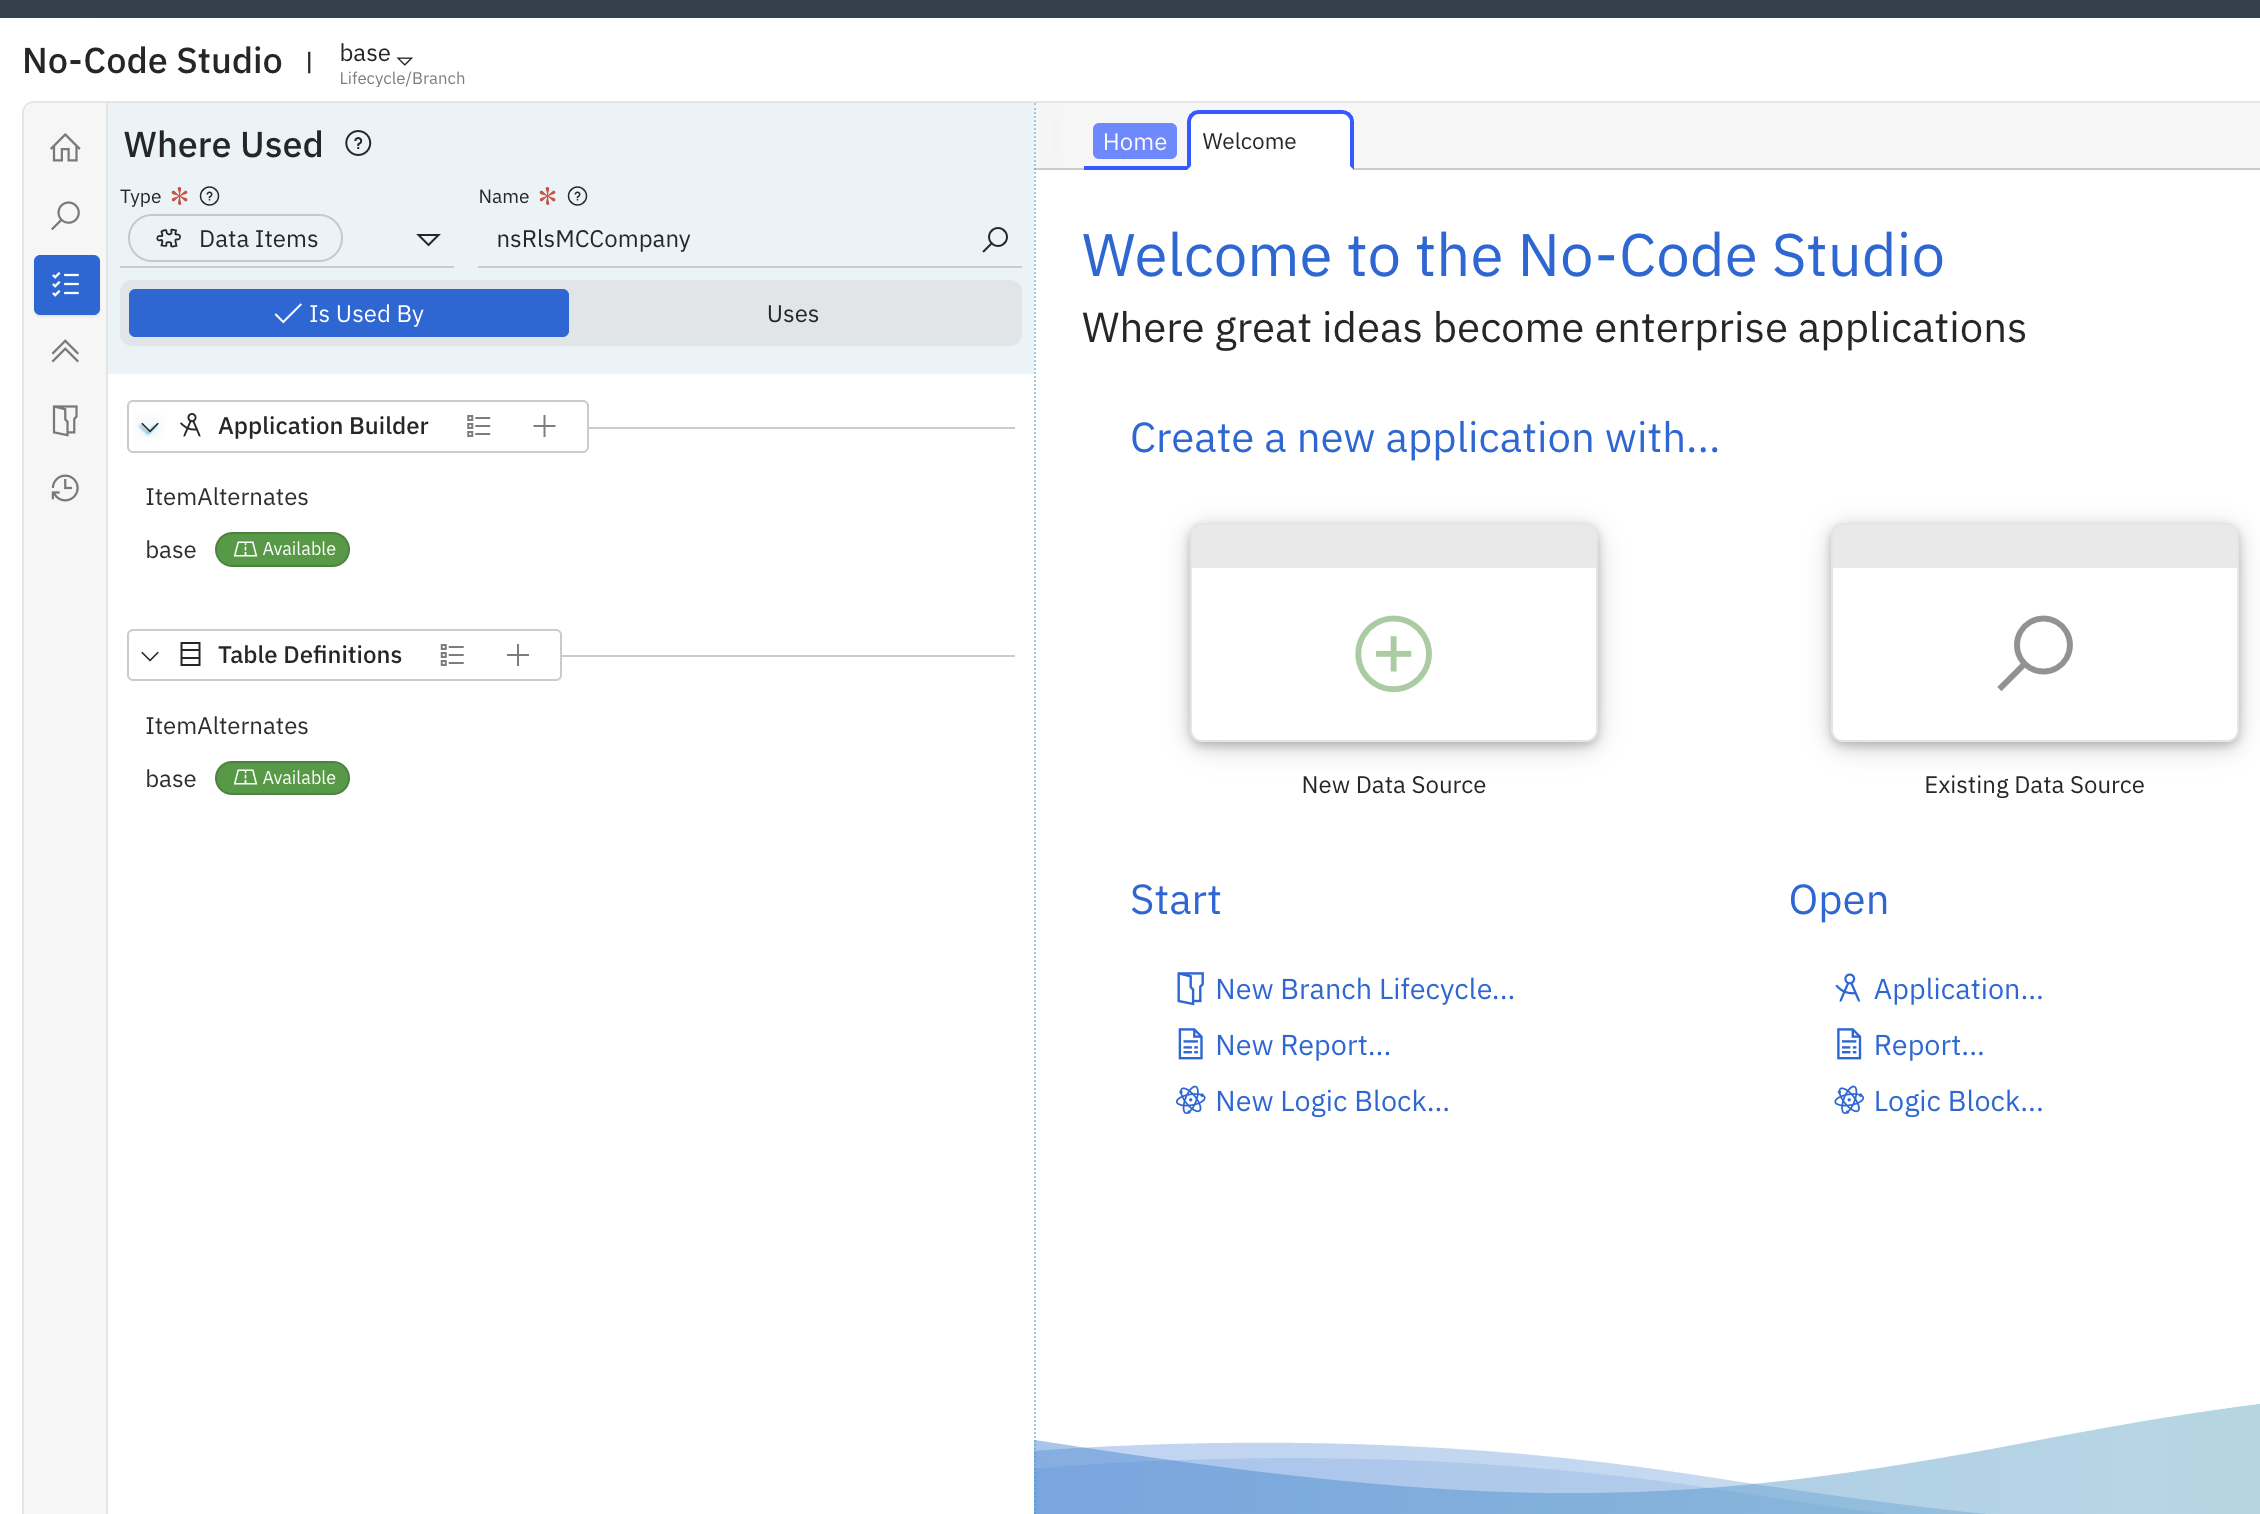
Task: Open the Search icon in the sidebar
Action: point(65,216)
